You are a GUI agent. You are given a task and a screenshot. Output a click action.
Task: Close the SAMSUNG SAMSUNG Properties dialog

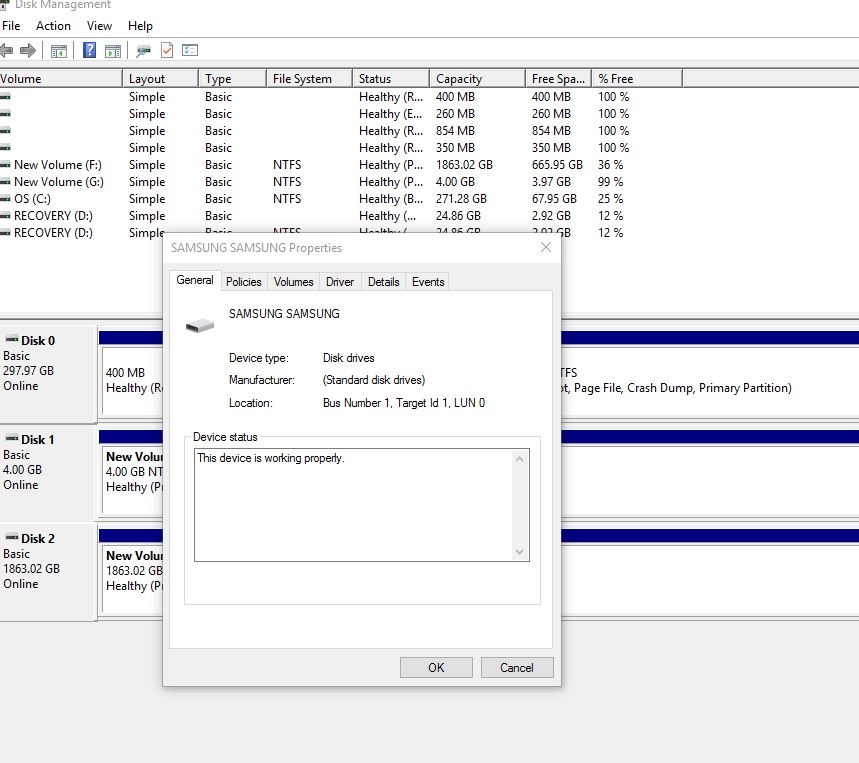coord(546,248)
